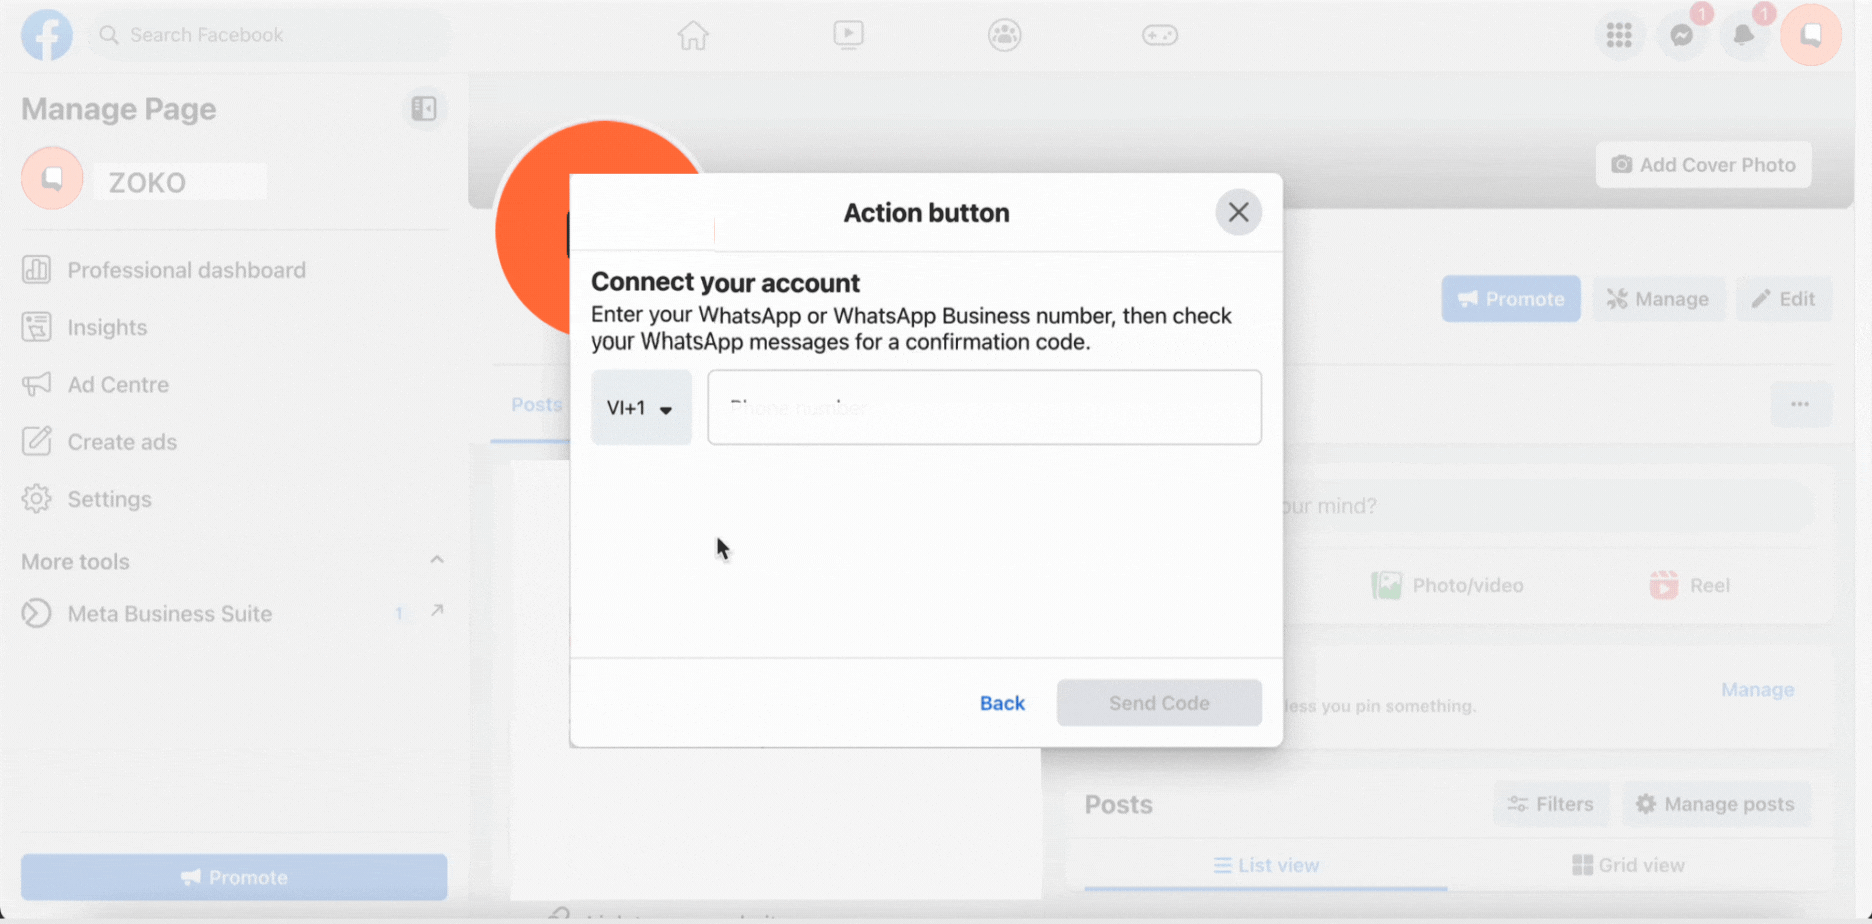
Task: Open Meta Business Suite link
Action: [170, 613]
